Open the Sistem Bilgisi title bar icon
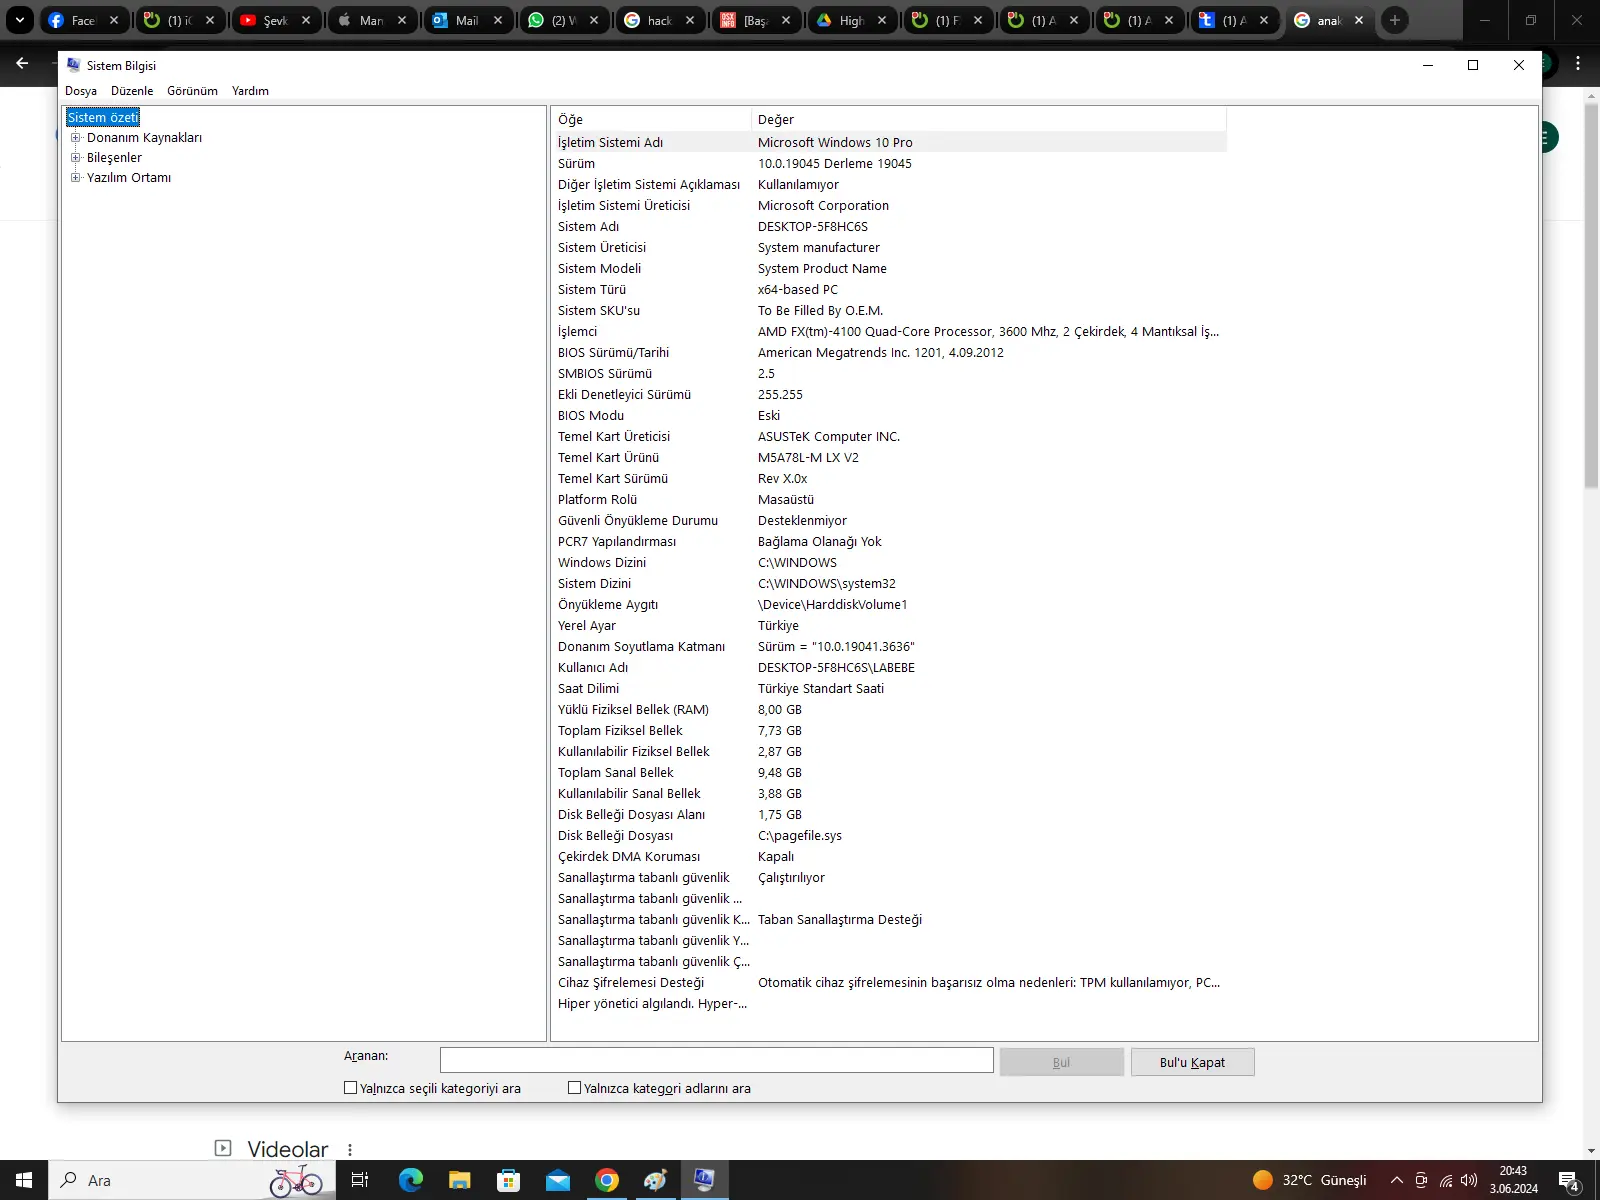The height and width of the screenshot is (1200, 1600). tap(73, 65)
